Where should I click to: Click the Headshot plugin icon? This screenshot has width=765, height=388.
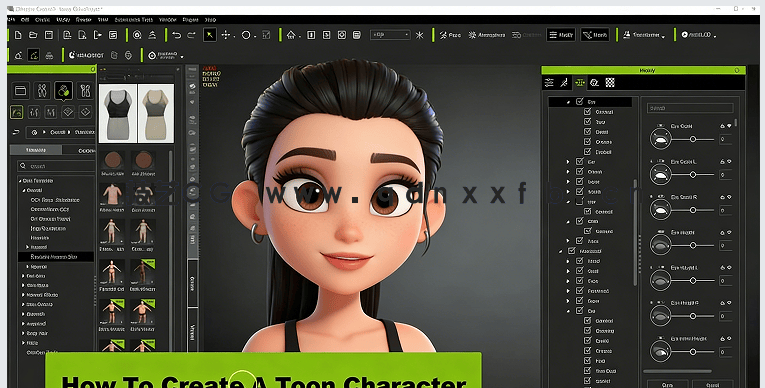[x=85, y=55]
